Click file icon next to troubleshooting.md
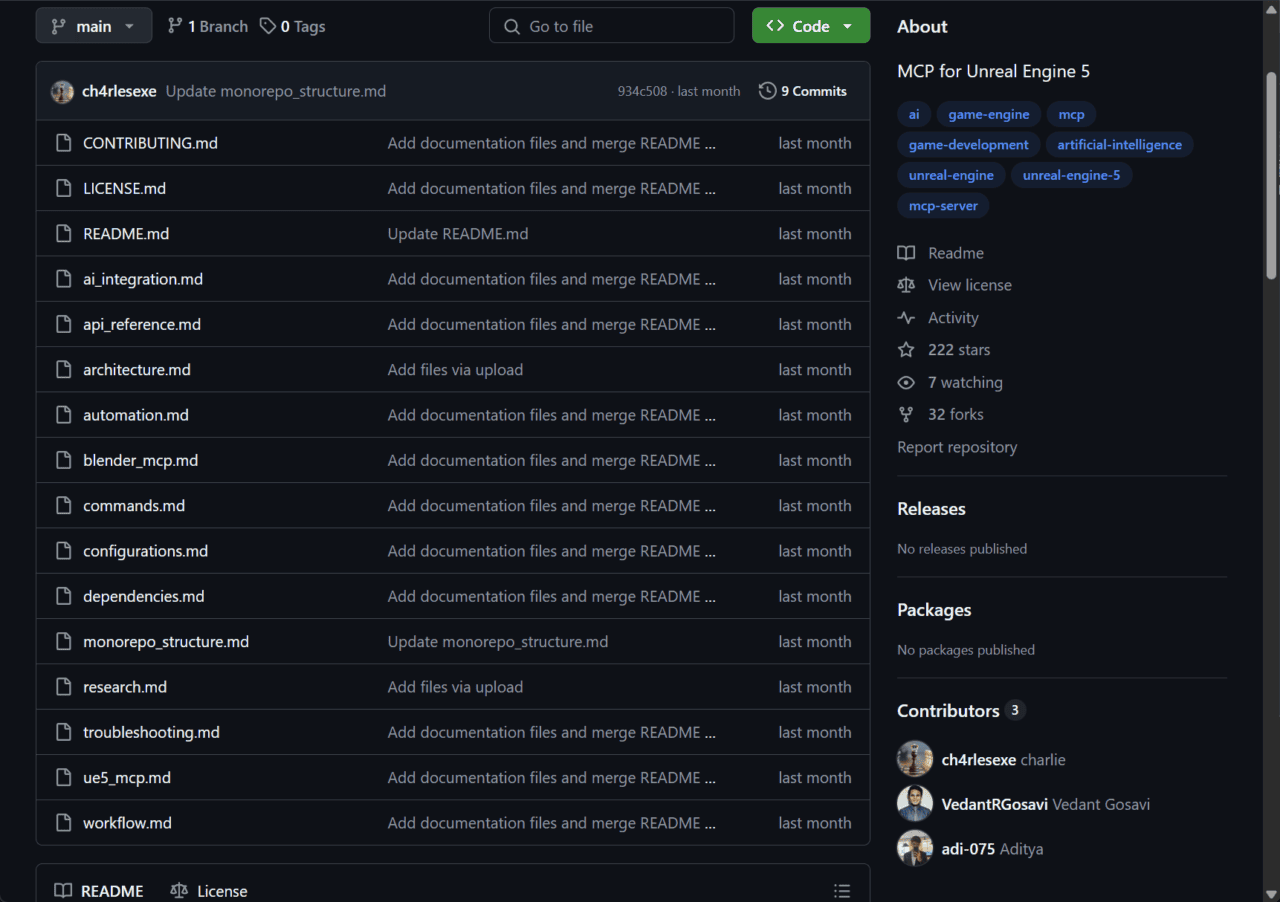 tap(64, 732)
